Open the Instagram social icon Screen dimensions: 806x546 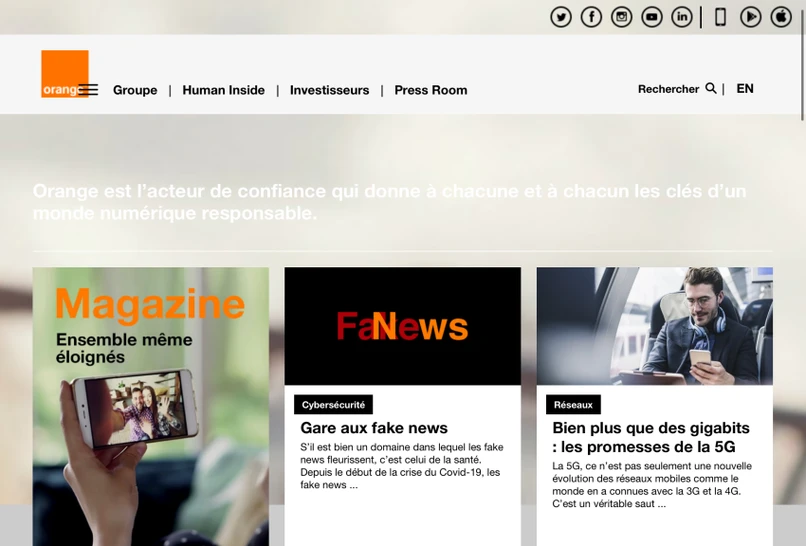tap(621, 17)
